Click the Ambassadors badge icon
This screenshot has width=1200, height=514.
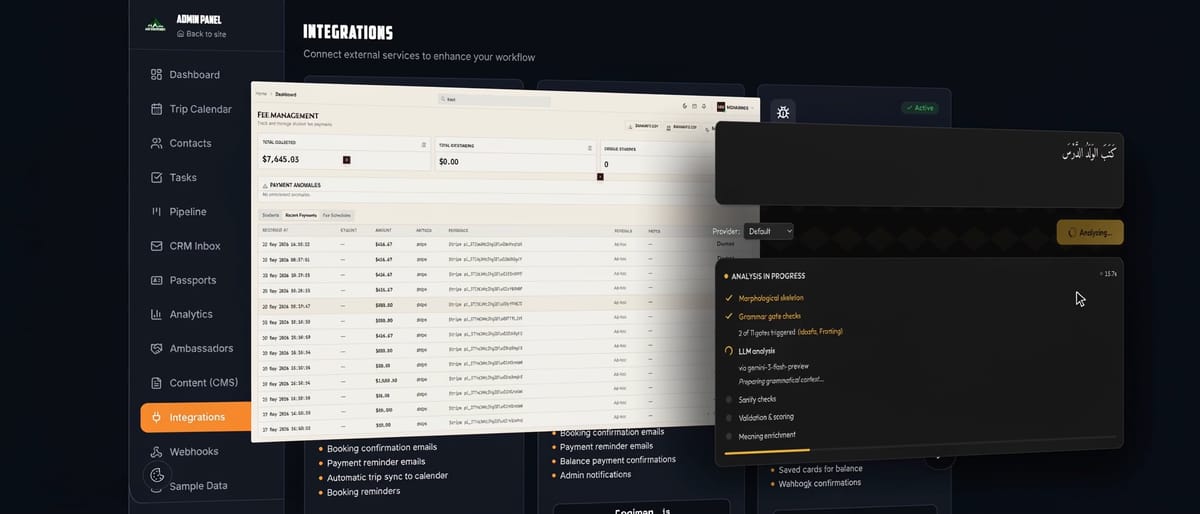[x=156, y=348]
